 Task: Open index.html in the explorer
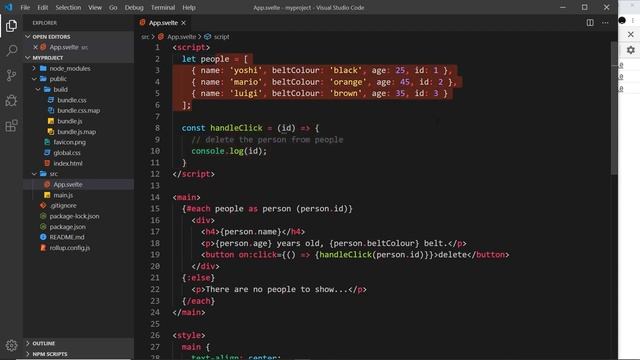(x=68, y=164)
